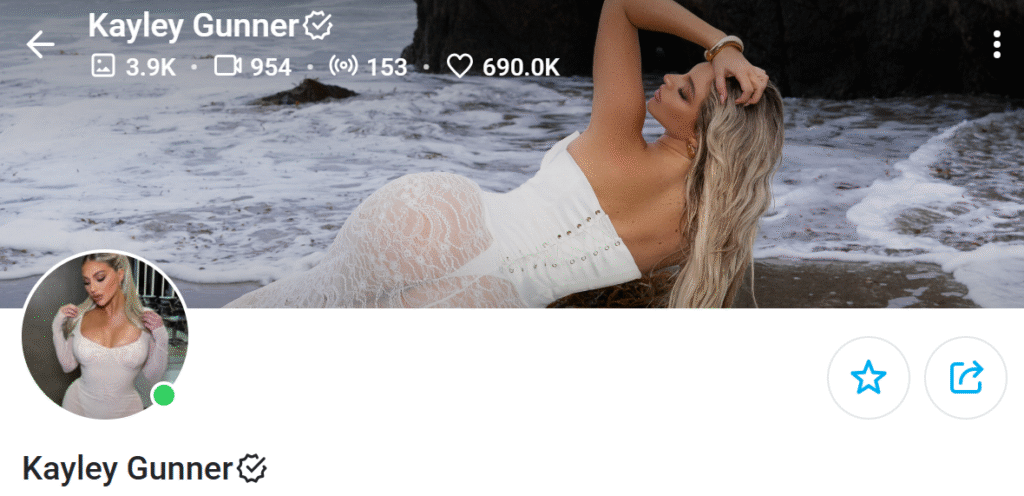Add profile to favorites with star
The height and width of the screenshot is (496, 1024).
point(868,377)
